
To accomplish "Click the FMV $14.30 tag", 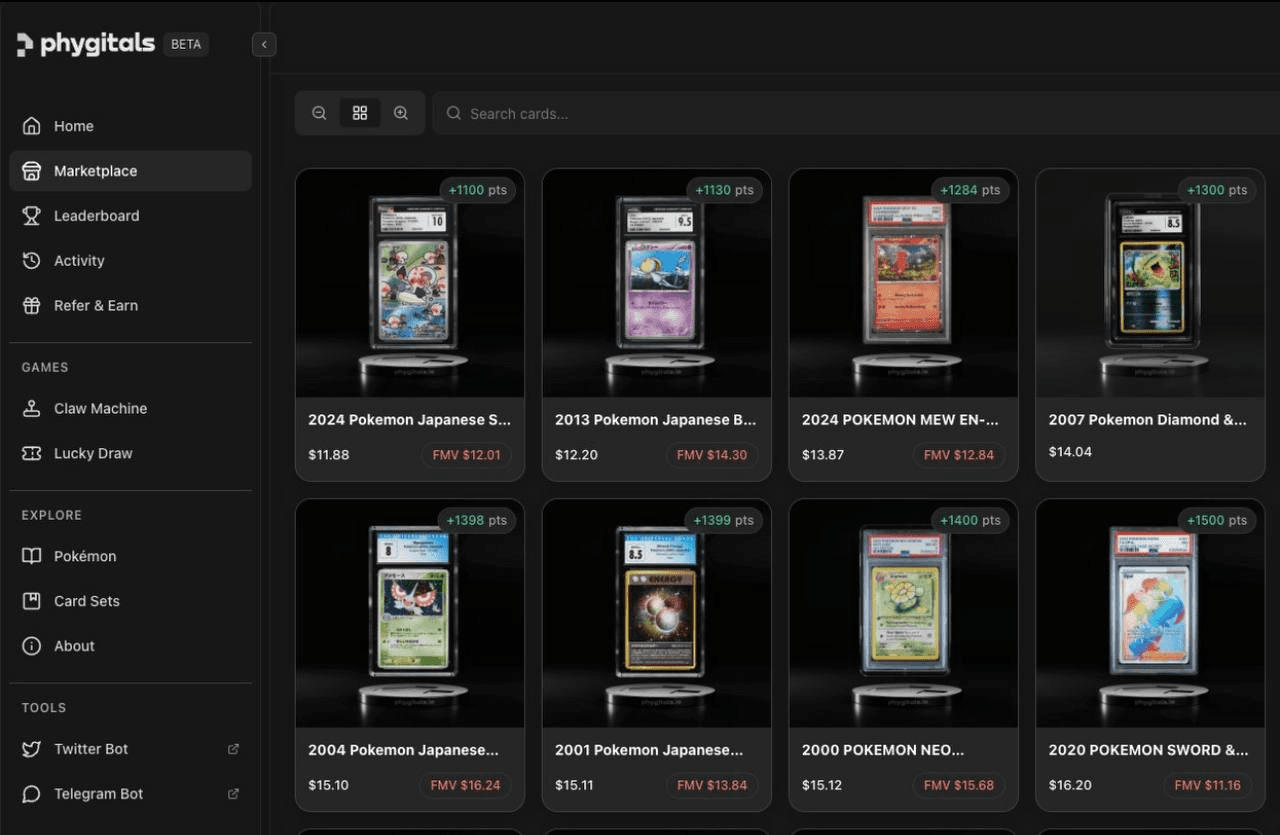I will pos(712,455).
